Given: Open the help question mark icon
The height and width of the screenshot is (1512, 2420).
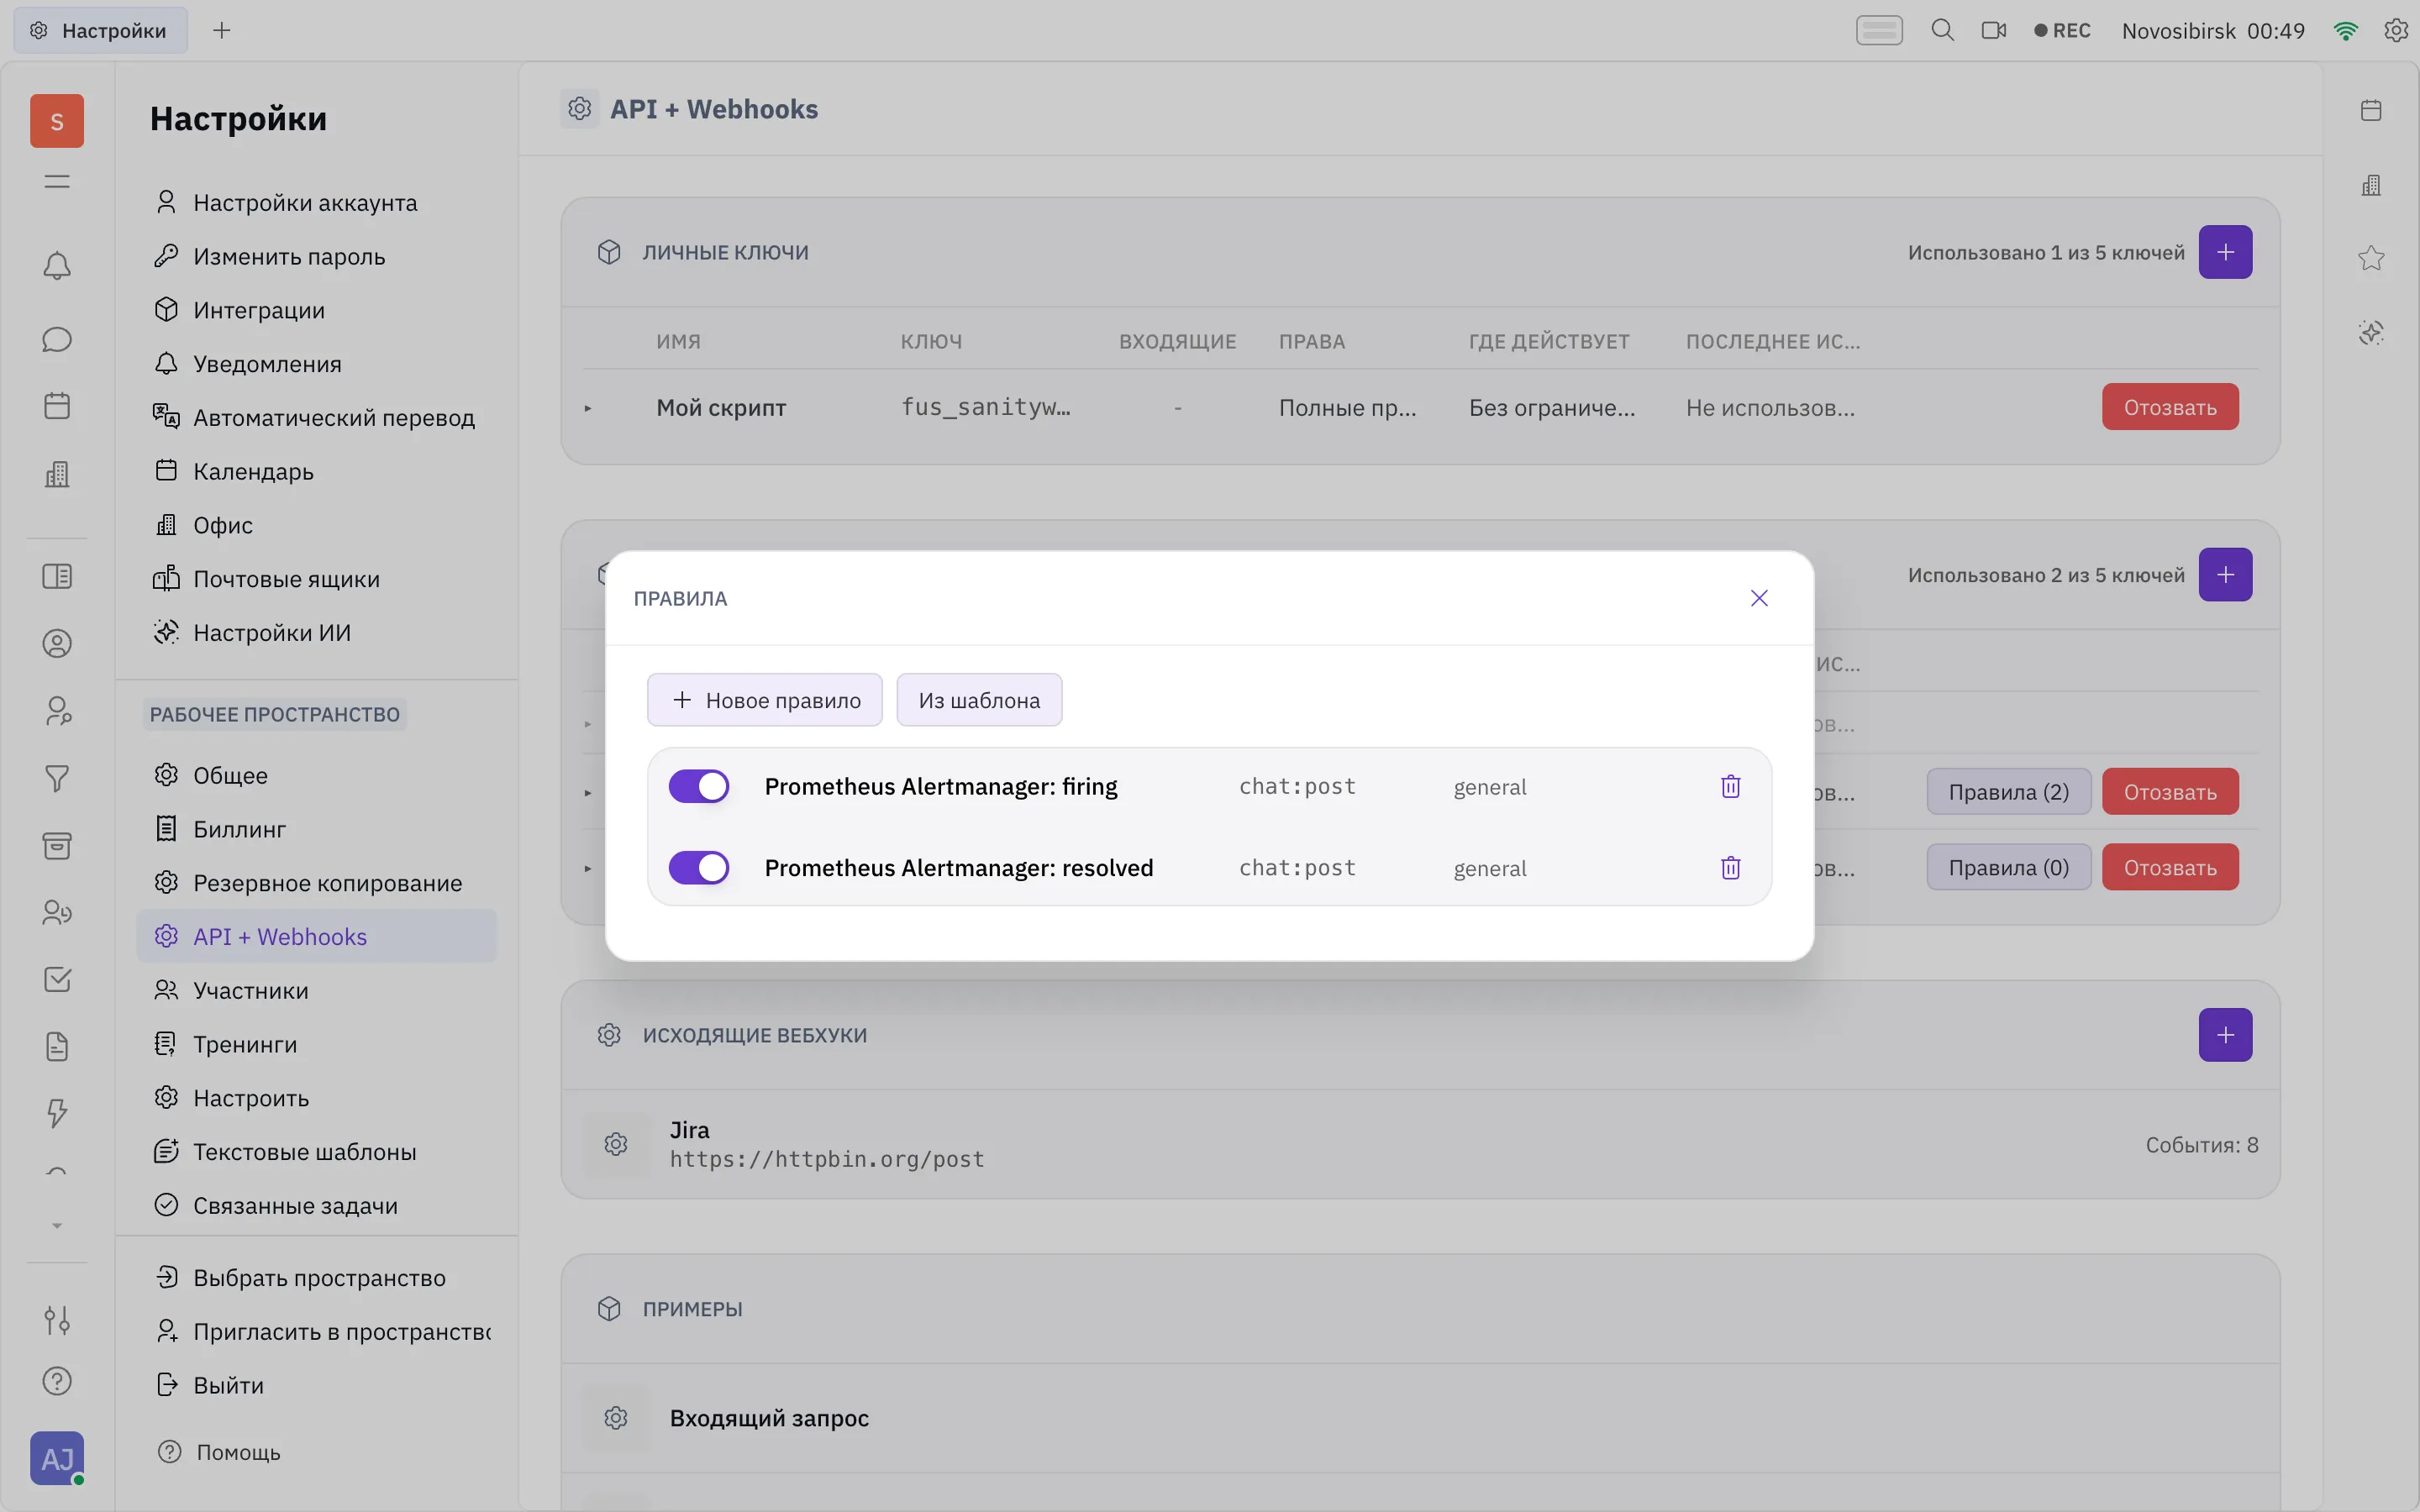Looking at the screenshot, I should (57, 1381).
